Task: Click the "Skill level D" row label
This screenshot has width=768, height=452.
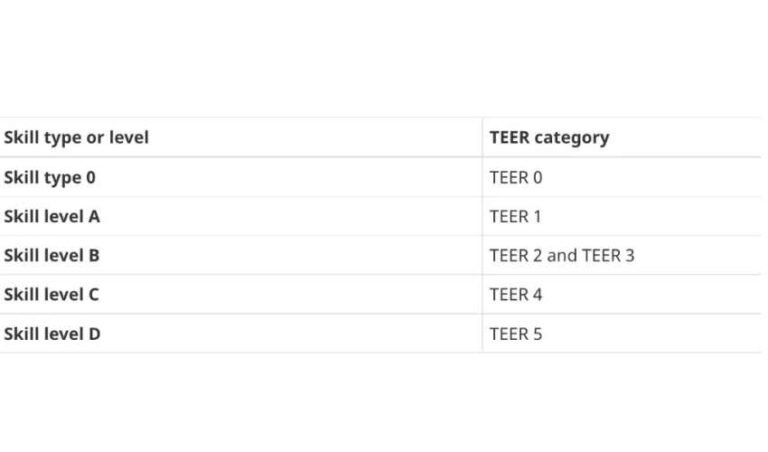Action: pyautogui.click(x=52, y=334)
